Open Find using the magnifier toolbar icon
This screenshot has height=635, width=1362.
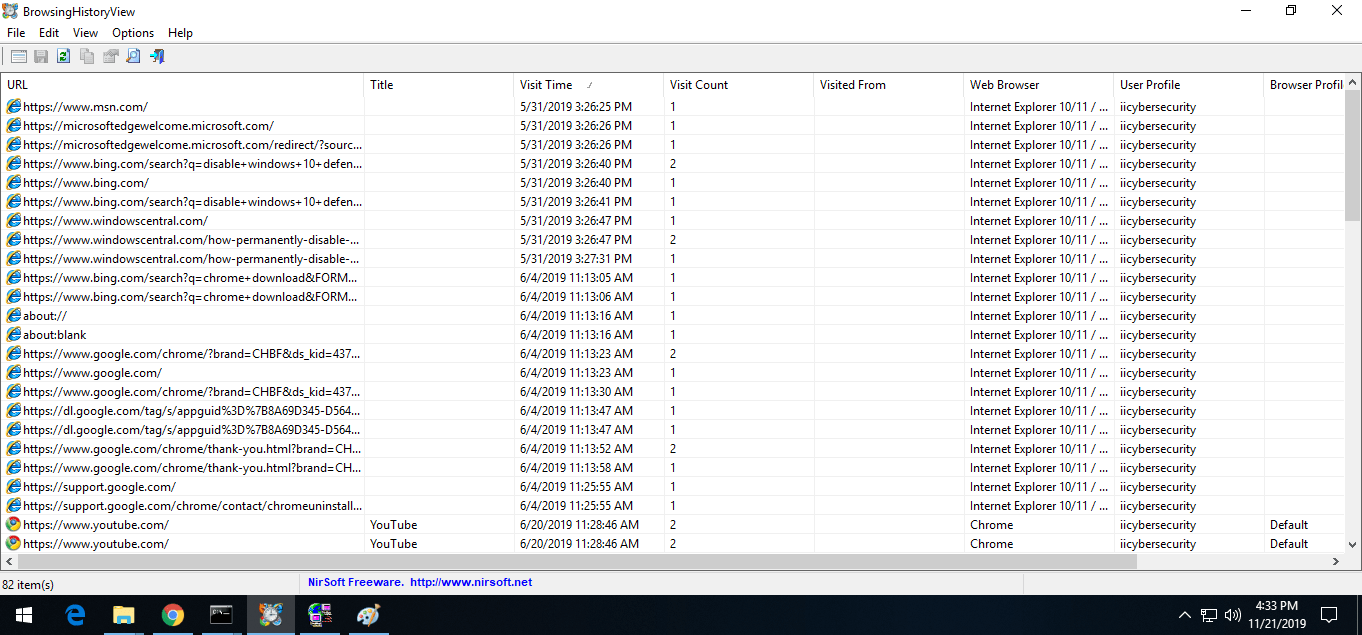tap(133, 57)
